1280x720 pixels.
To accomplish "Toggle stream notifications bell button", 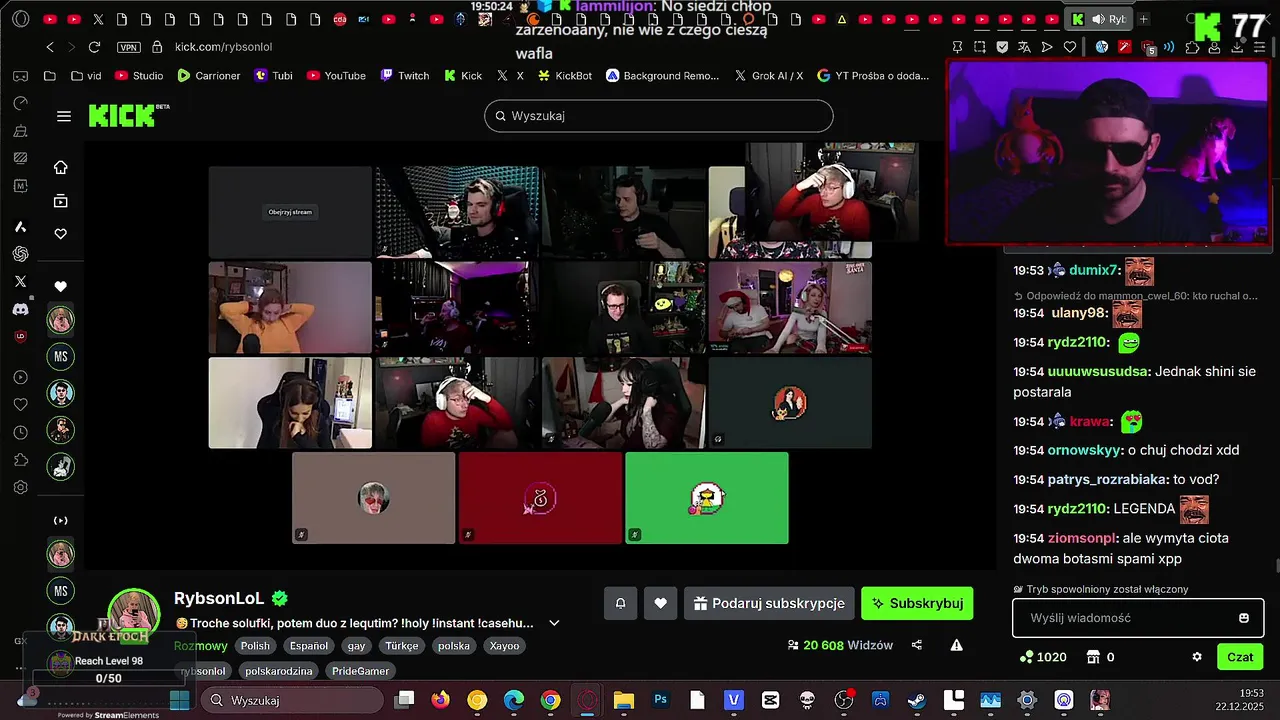I will pos(621,603).
